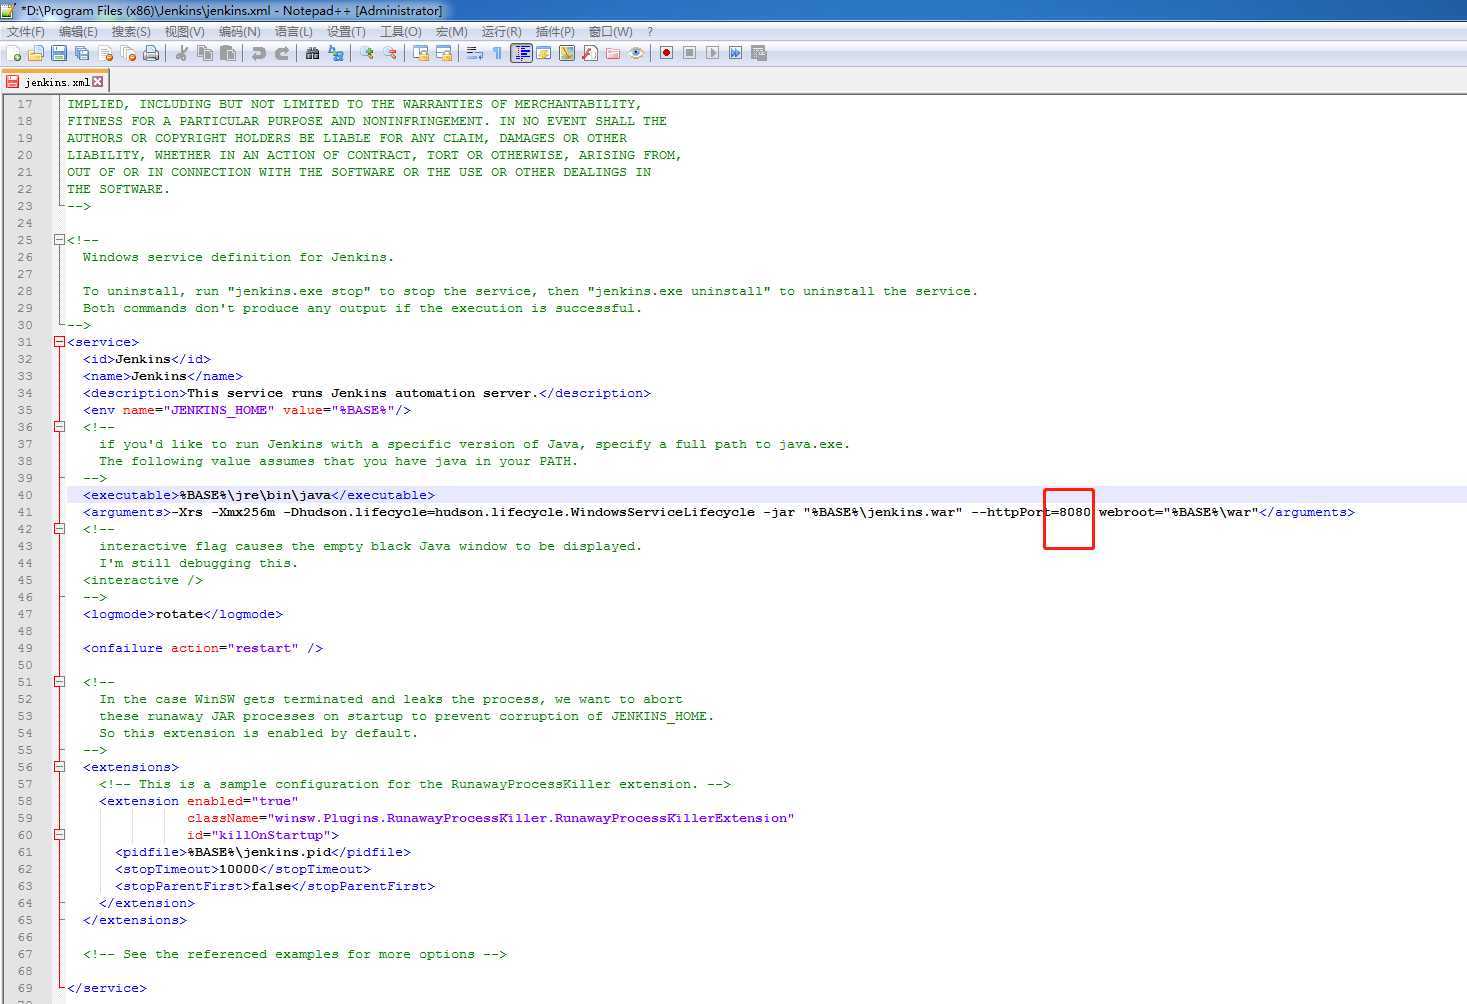Click the onfailure action restart line
This screenshot has width=1467, height=1004.
tap(203, 648)
